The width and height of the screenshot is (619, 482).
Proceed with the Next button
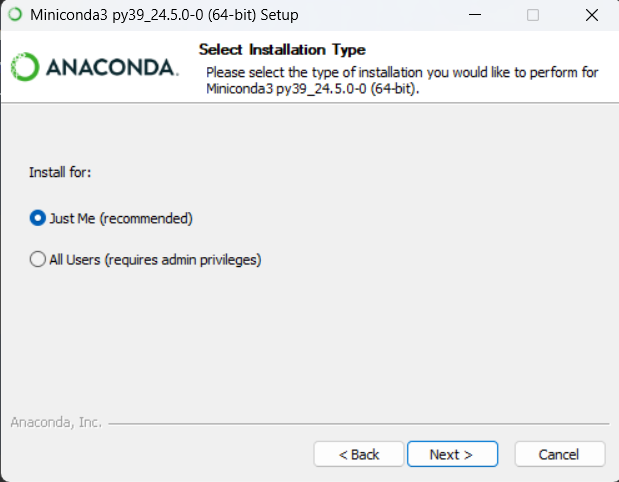[x=452, y=454]
